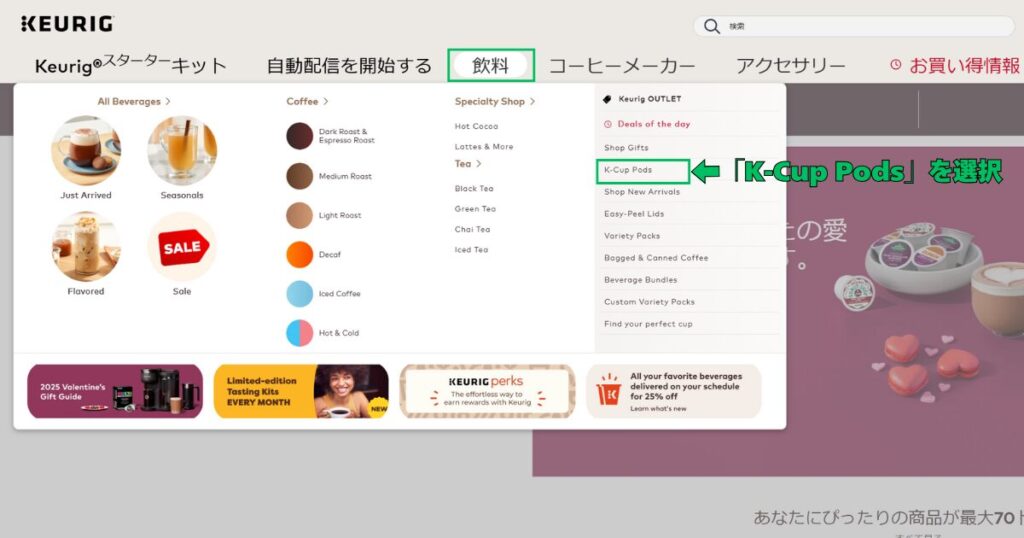1024x538 pixels.
Task: Open the Hot Cocoa link
Action: (x=476, y=126)
